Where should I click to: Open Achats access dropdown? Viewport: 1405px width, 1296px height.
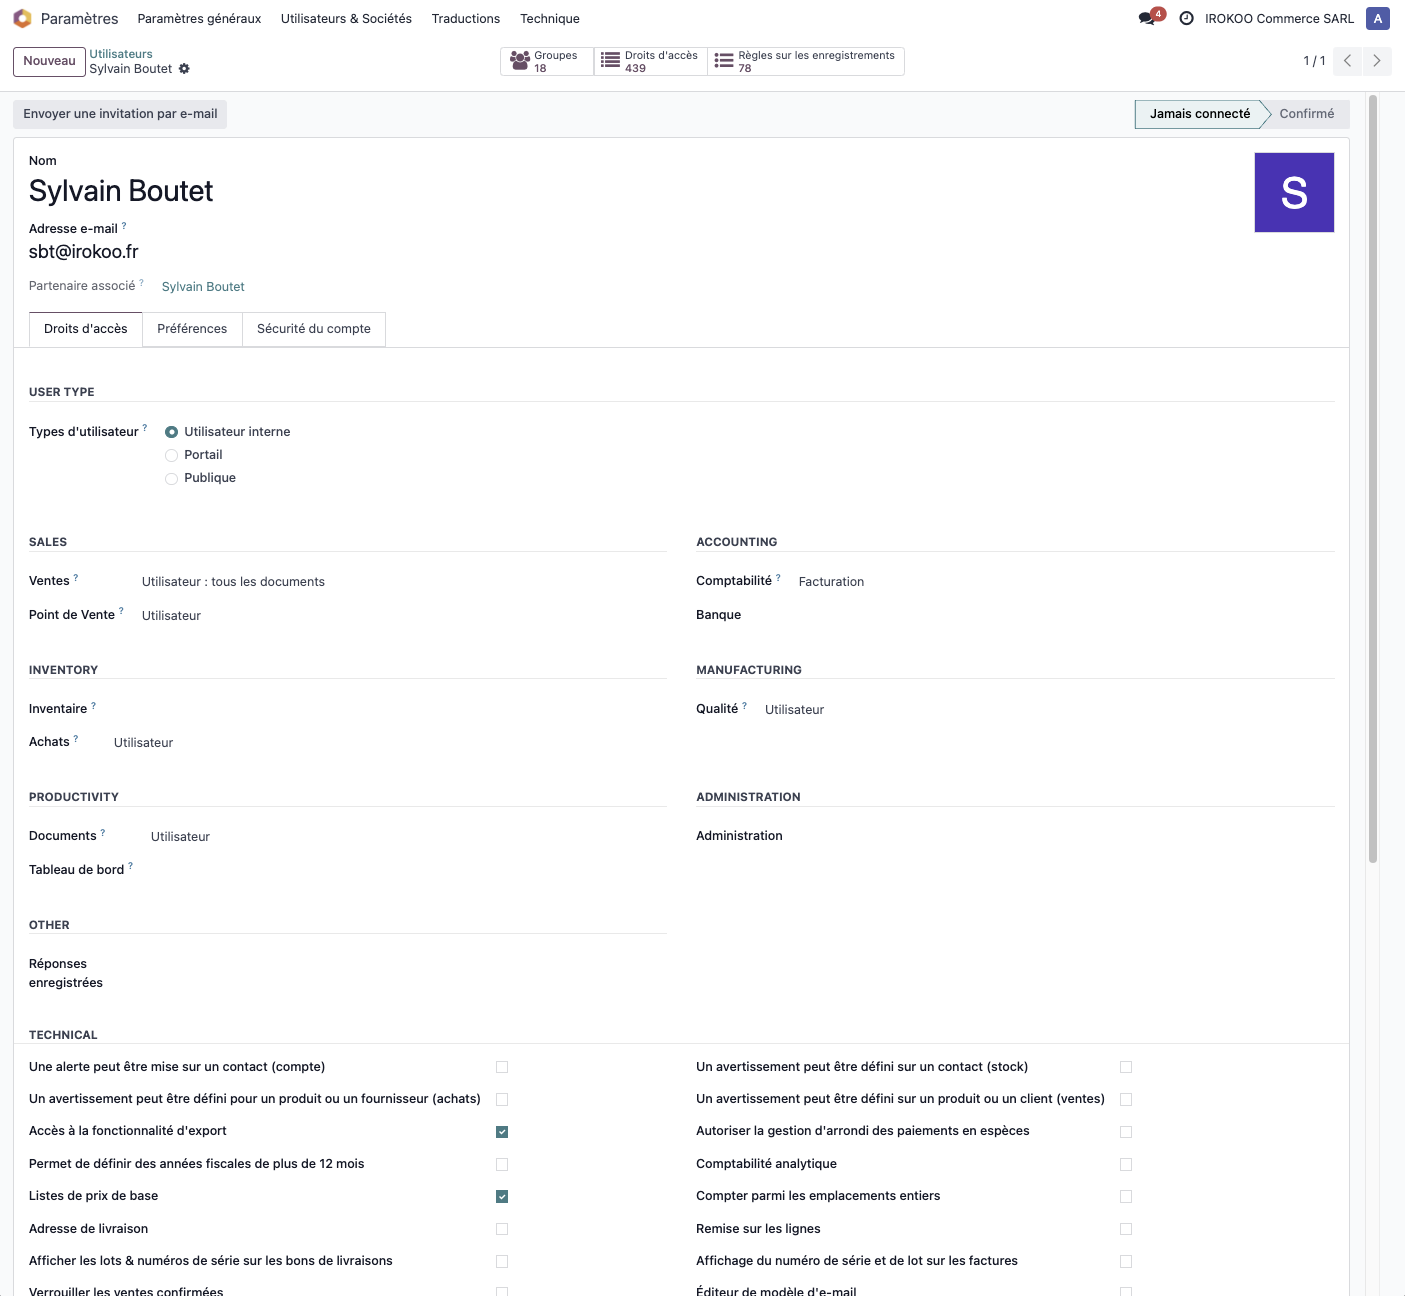[389, 742]
